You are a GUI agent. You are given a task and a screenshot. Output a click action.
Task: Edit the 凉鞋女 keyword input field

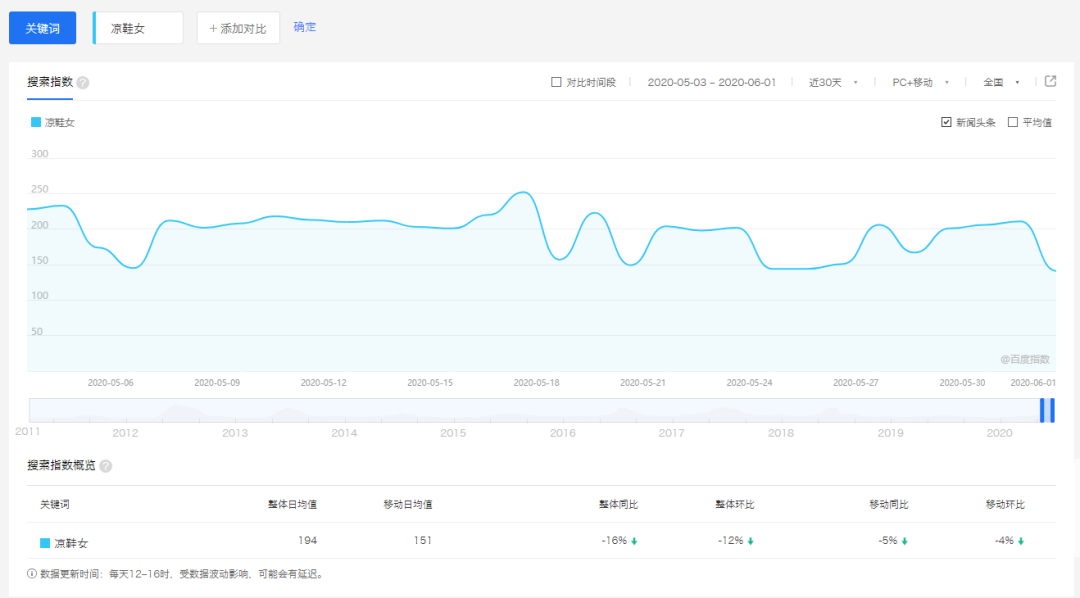[x=138, y=28]
